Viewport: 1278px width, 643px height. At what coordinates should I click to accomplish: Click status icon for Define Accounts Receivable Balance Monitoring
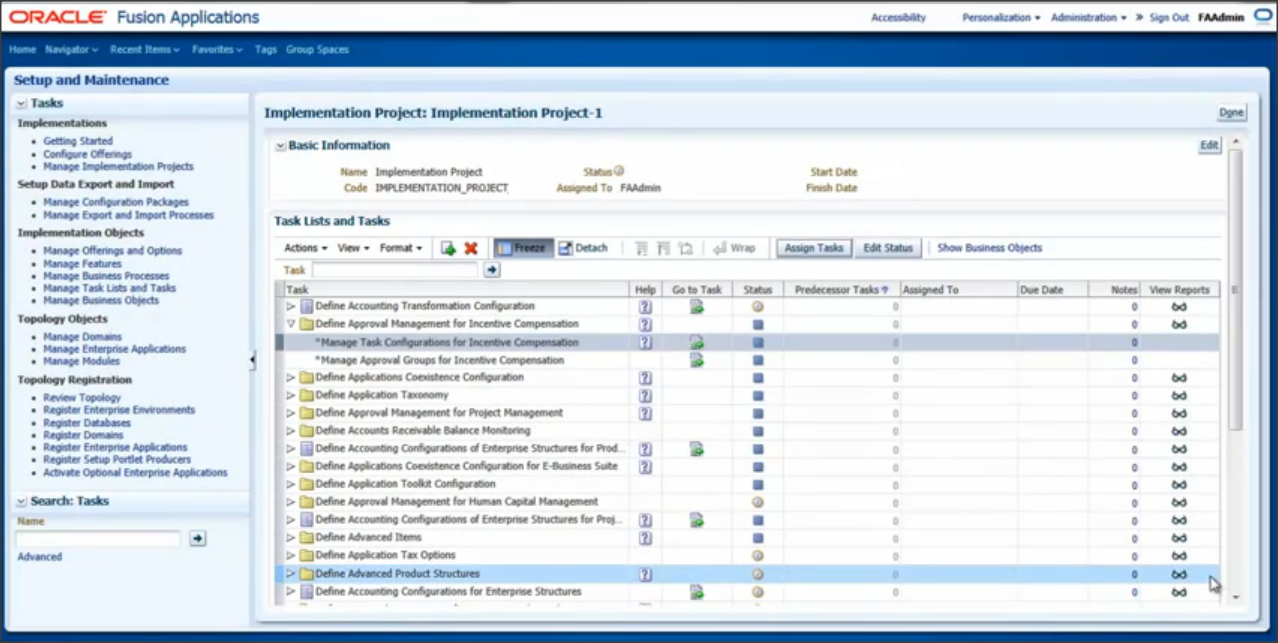[x=758, y=431]
